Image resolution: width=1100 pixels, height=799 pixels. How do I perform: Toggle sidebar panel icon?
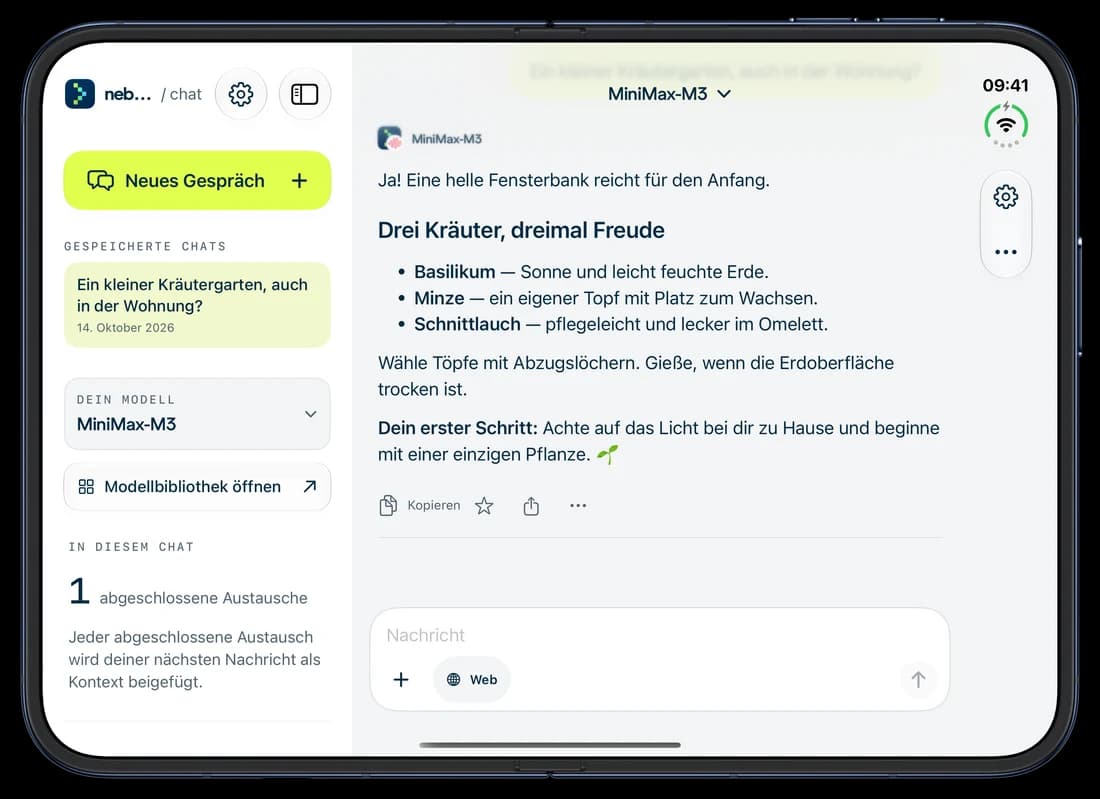[304, 94]
